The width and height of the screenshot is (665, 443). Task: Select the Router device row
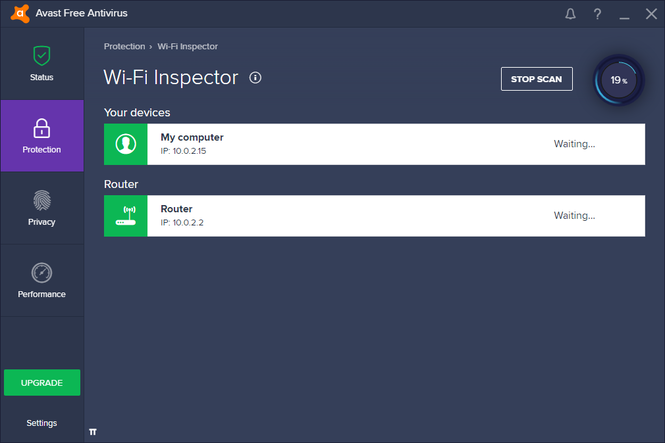[374, 216]
